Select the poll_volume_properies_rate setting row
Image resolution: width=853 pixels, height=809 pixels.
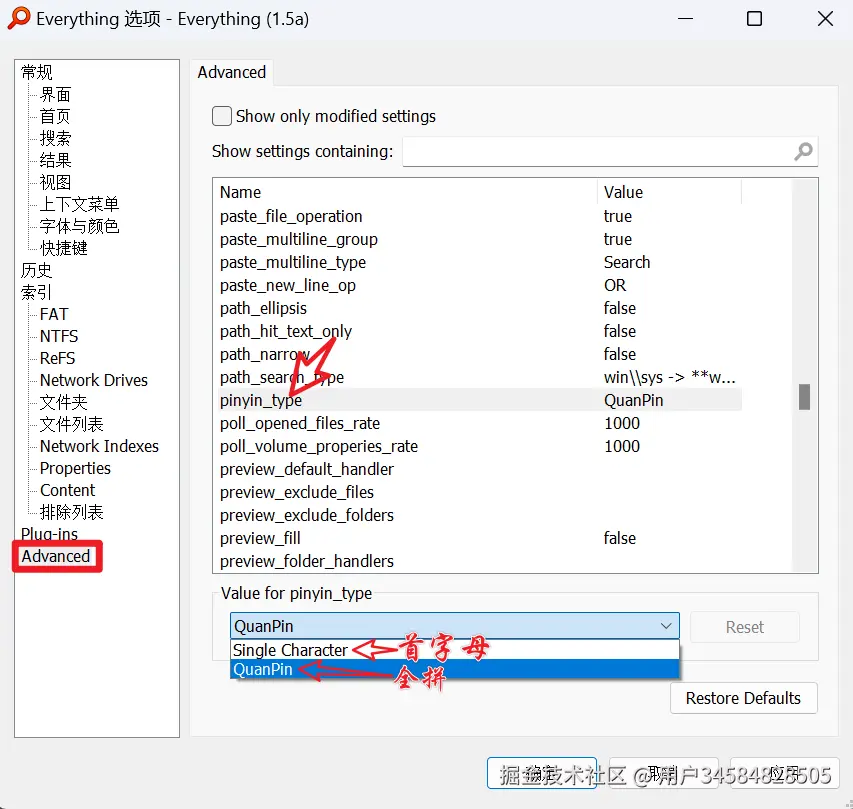(x=479, y=446)
